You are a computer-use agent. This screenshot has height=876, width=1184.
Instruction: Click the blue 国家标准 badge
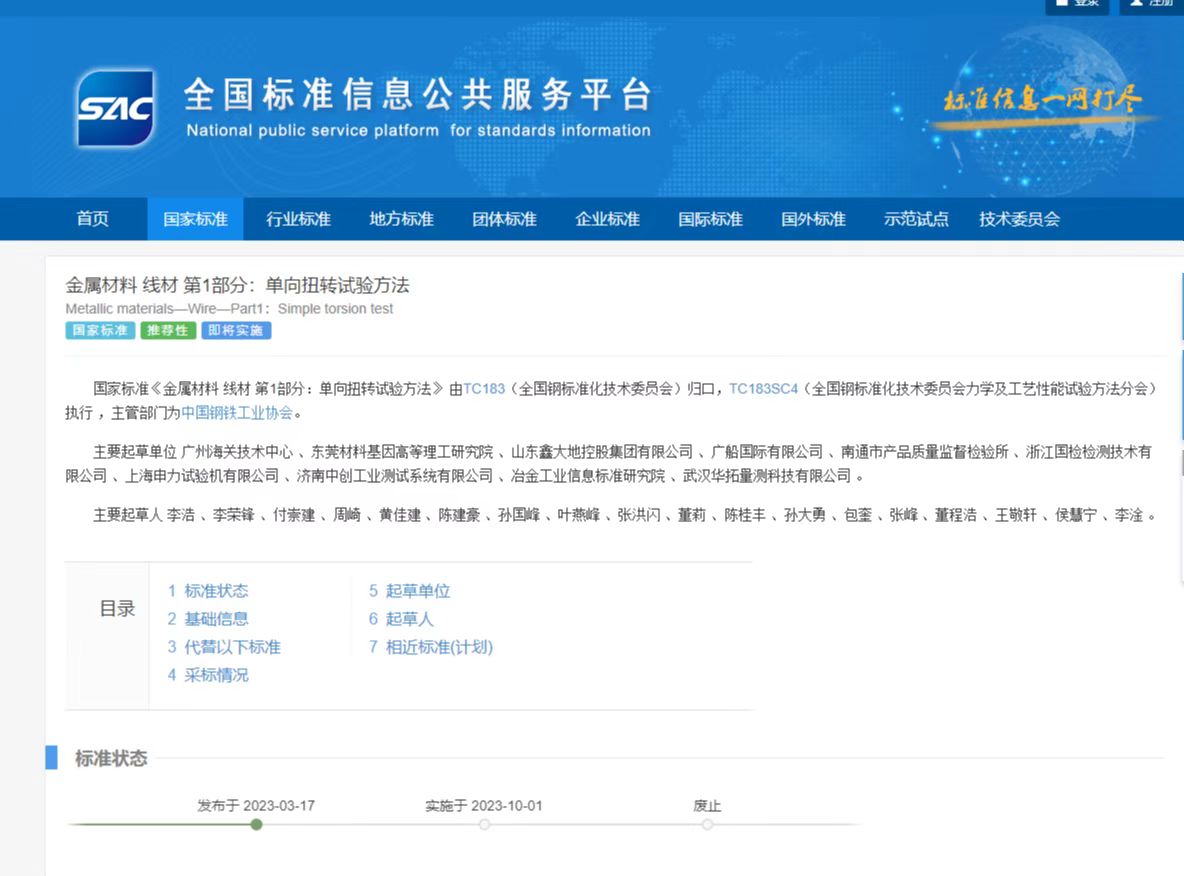click(x=99, y=330)
